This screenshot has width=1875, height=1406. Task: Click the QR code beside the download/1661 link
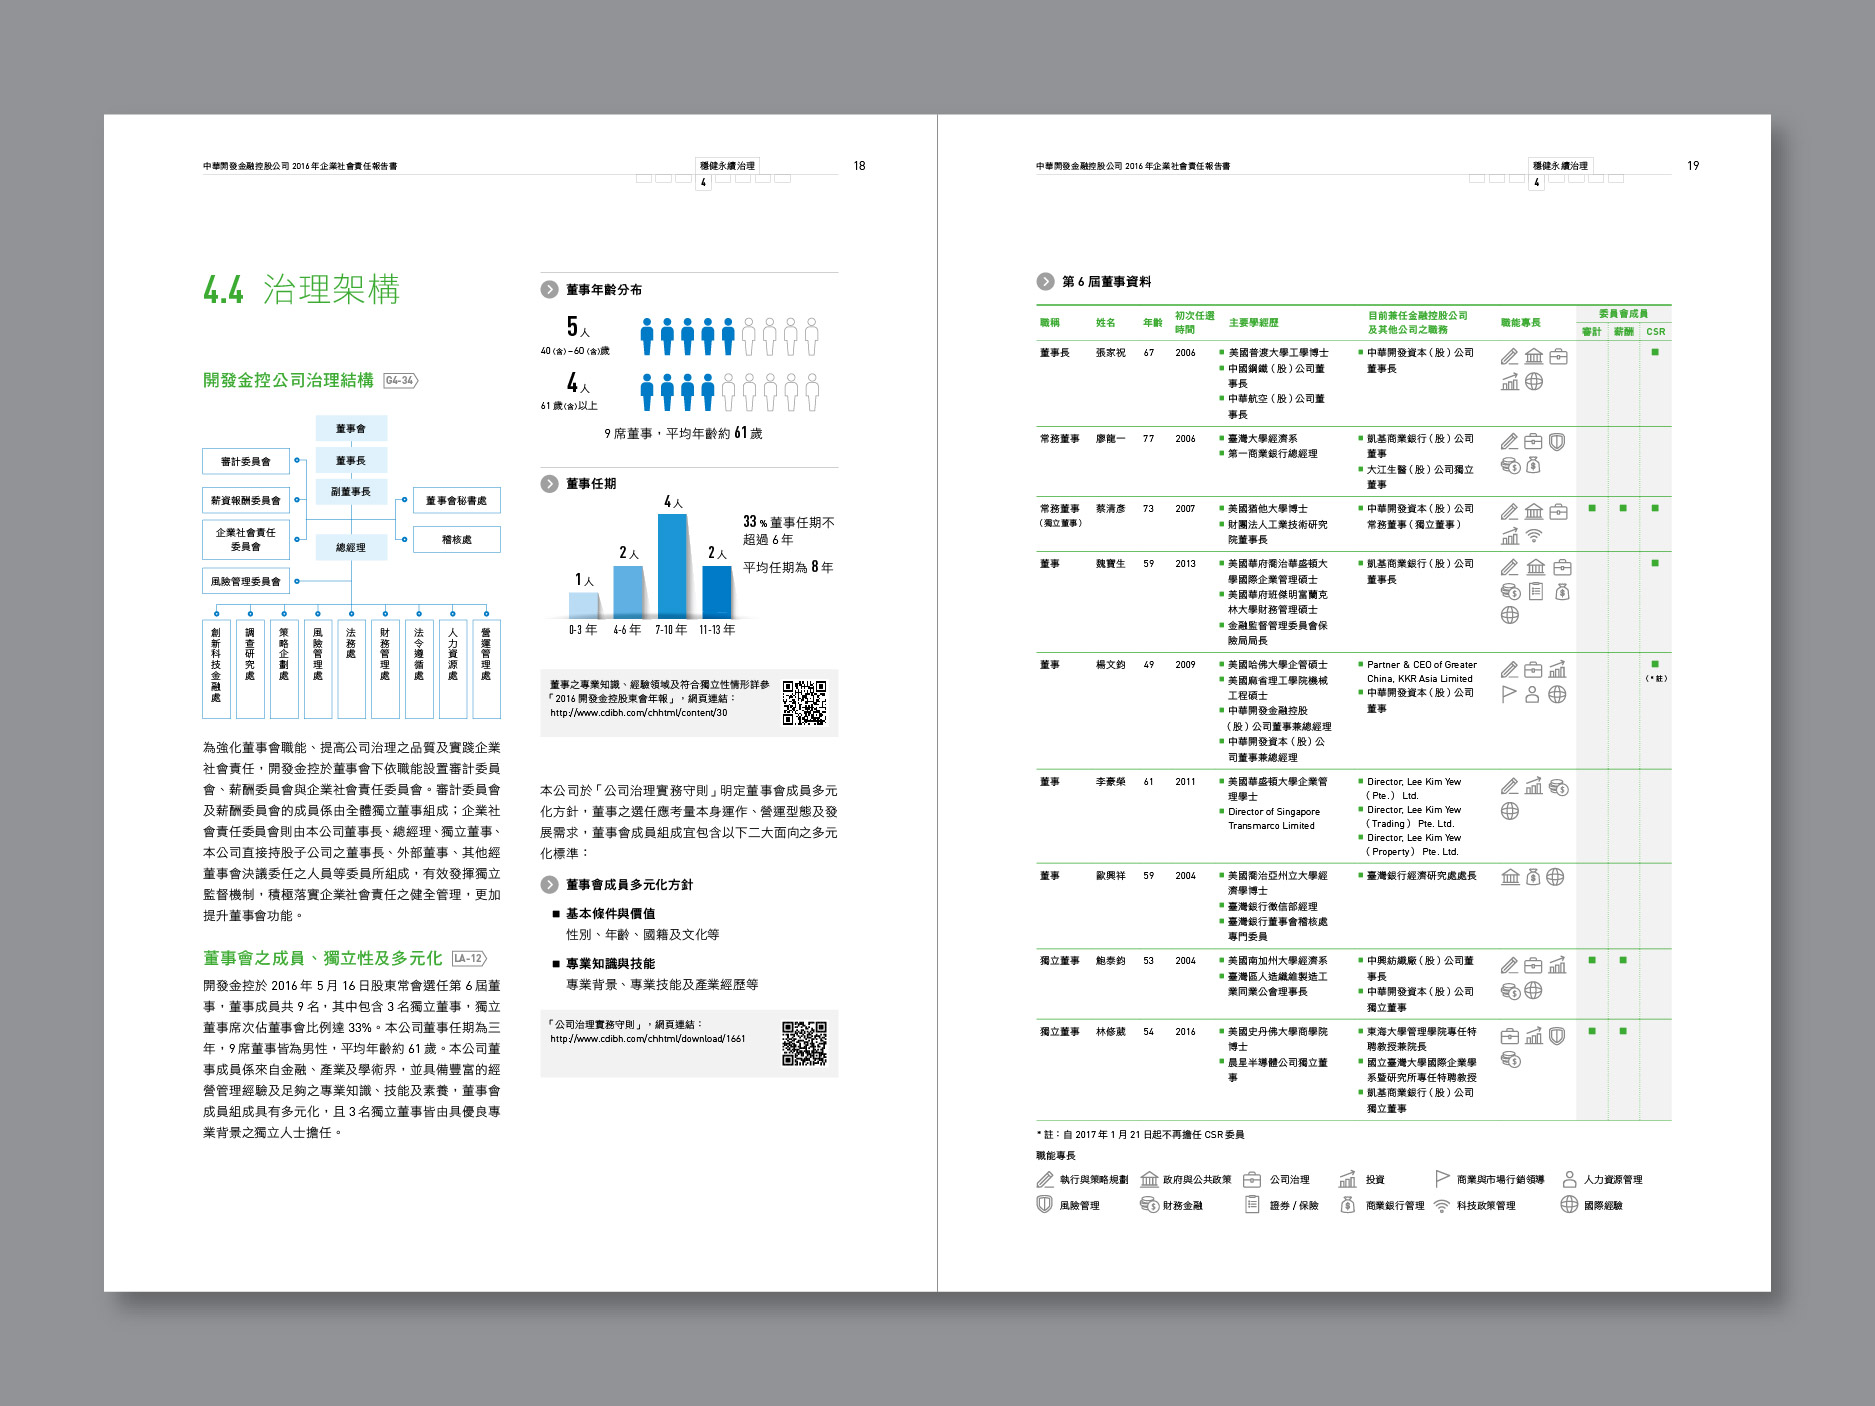coord(804,1043)
